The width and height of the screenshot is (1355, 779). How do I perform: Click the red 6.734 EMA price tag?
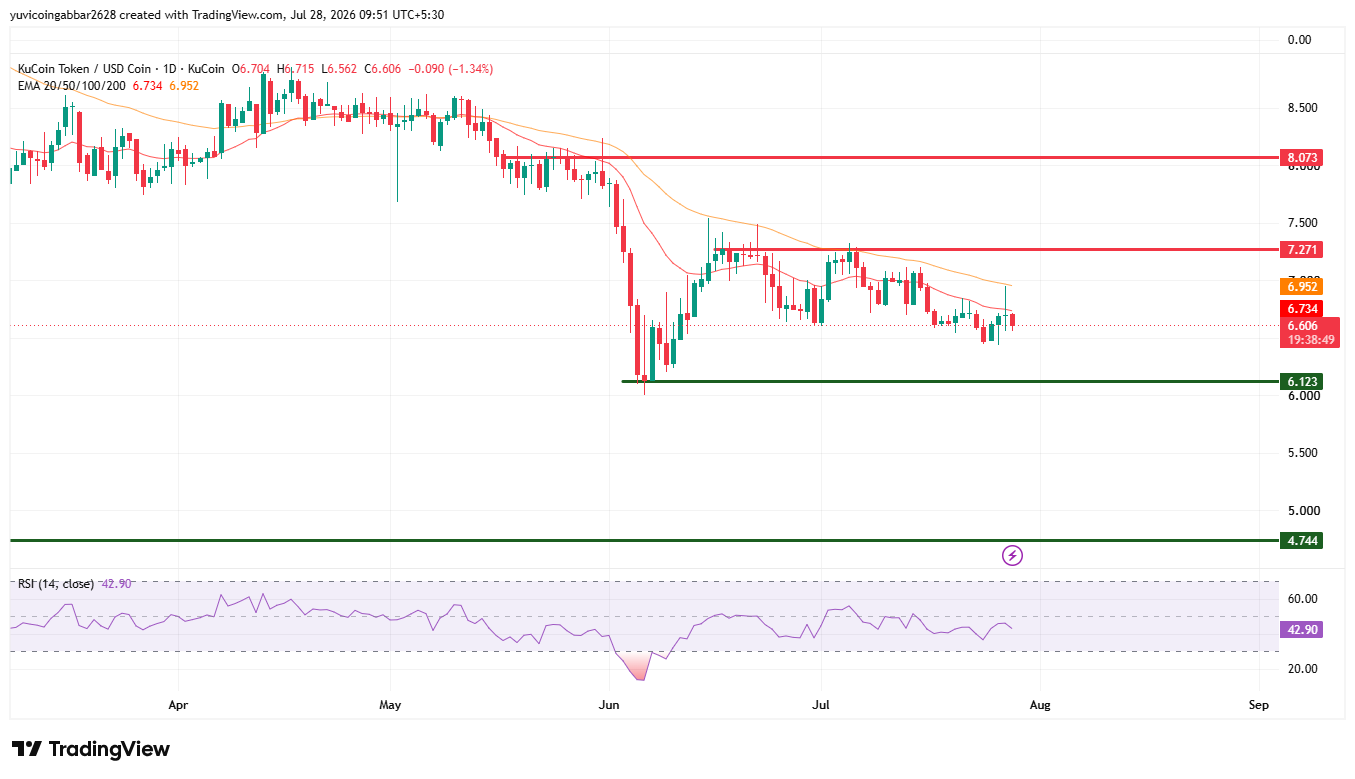click(1303, 308)
